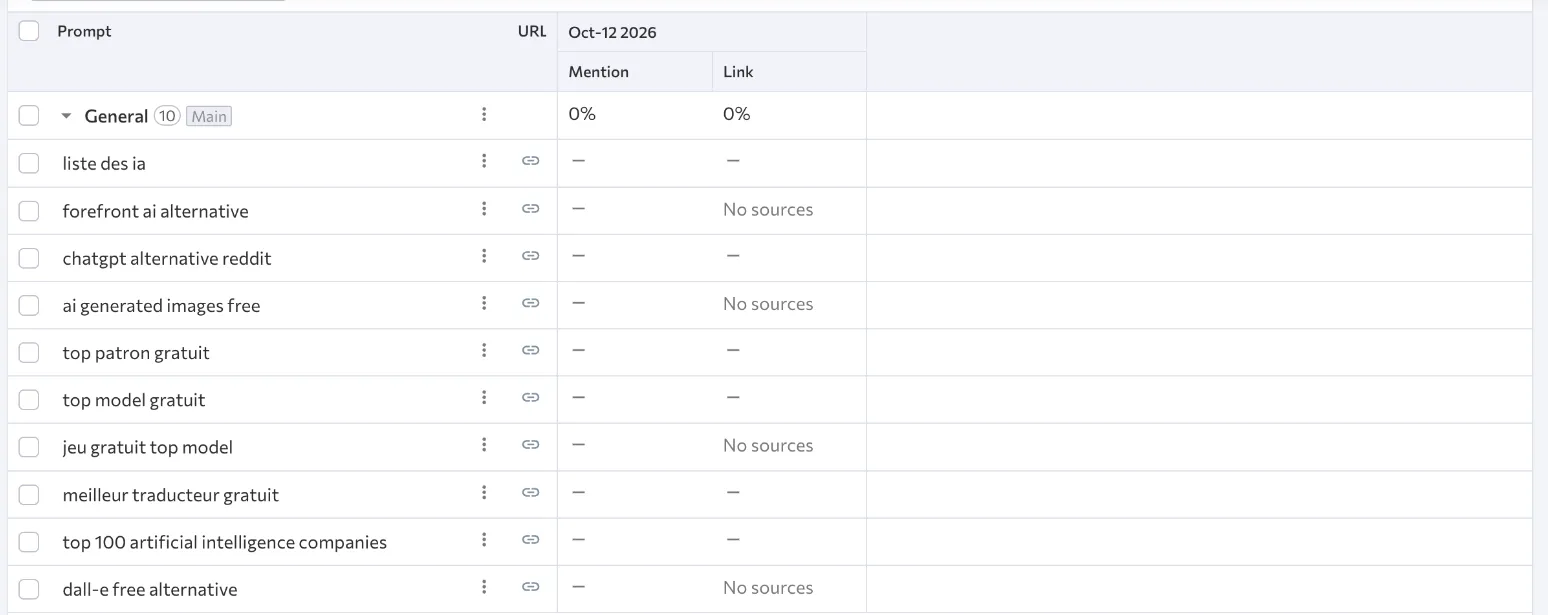Open three-dot menu for 'chatgpt alternative reddit'
The width and height of the screenshot is (1548, 615).
click(x=484, y=256)
